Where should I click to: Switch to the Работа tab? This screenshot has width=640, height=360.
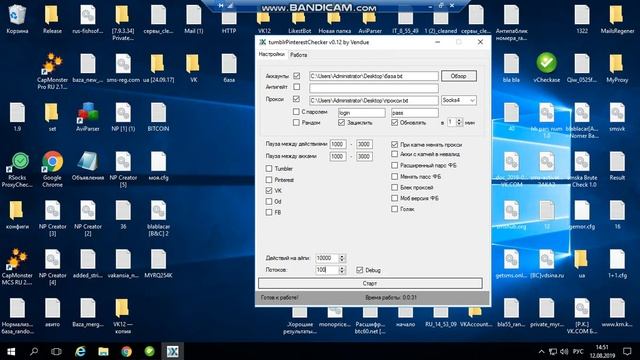click(299, 55)
